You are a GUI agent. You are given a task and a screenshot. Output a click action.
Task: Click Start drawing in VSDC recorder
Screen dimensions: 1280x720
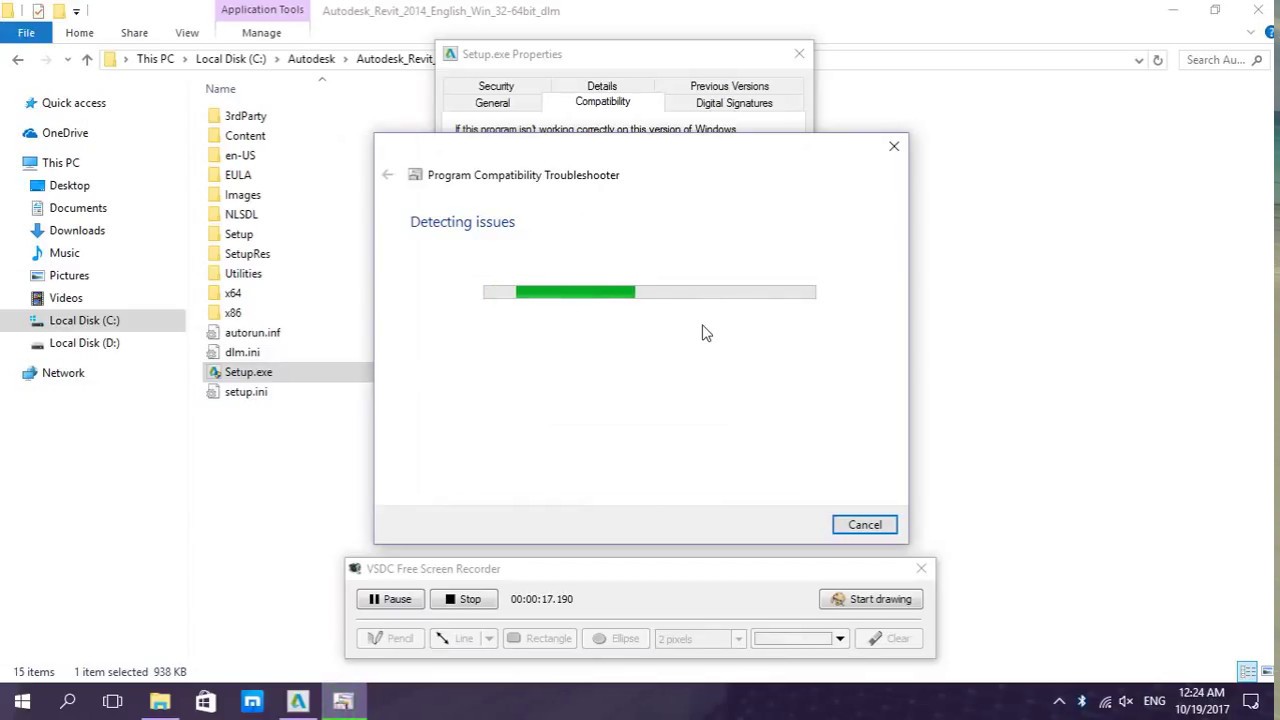click(x=871, y=599)
